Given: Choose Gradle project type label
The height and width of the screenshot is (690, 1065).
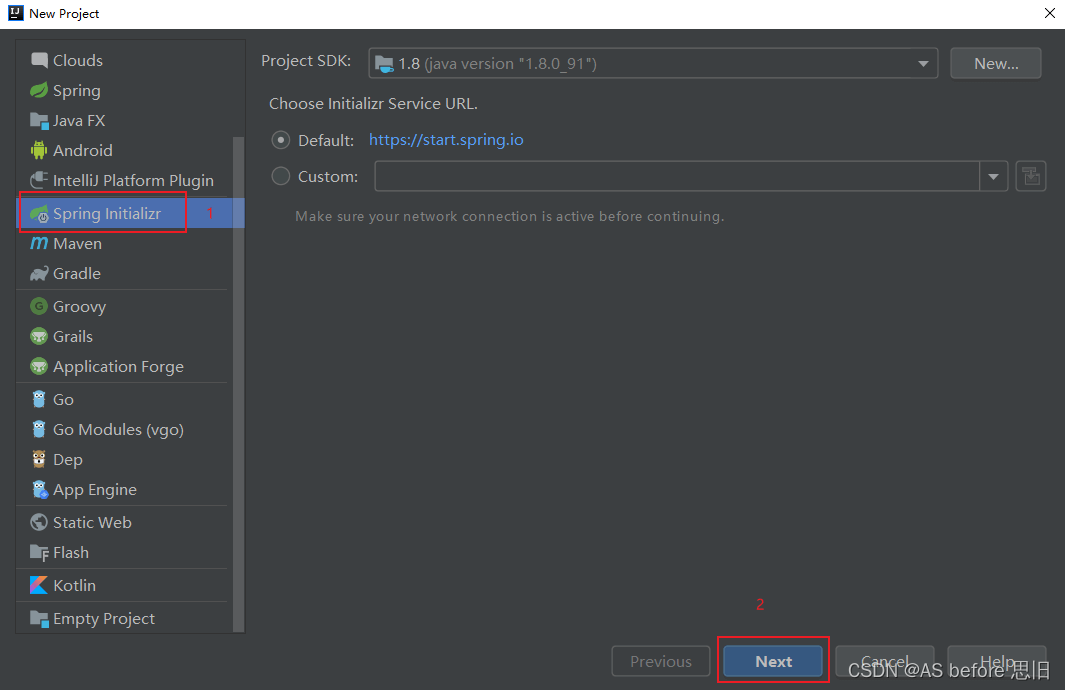Looking at the screenshot, I should [77, 273].
